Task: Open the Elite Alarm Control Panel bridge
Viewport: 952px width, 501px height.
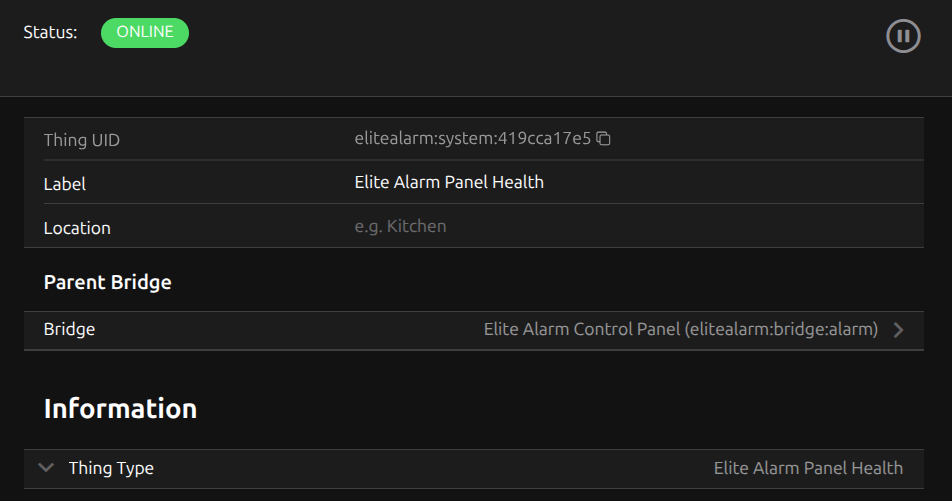Action: (x=582, y=329)
